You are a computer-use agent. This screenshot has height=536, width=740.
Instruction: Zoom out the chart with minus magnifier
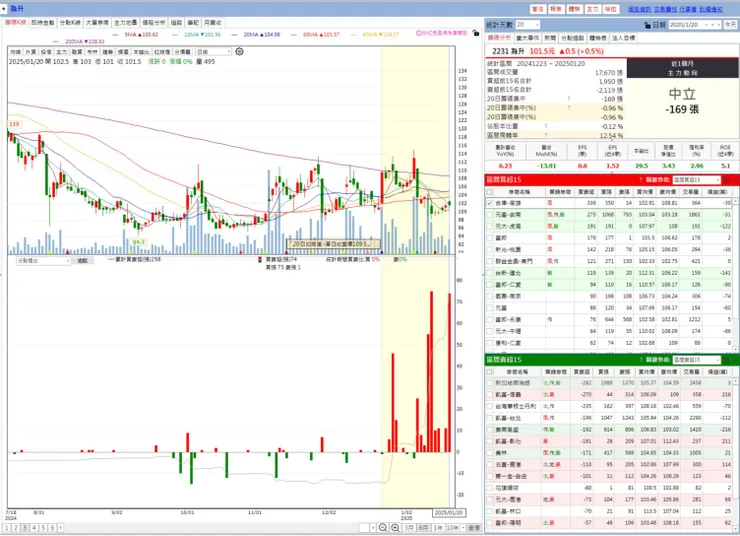383,528
